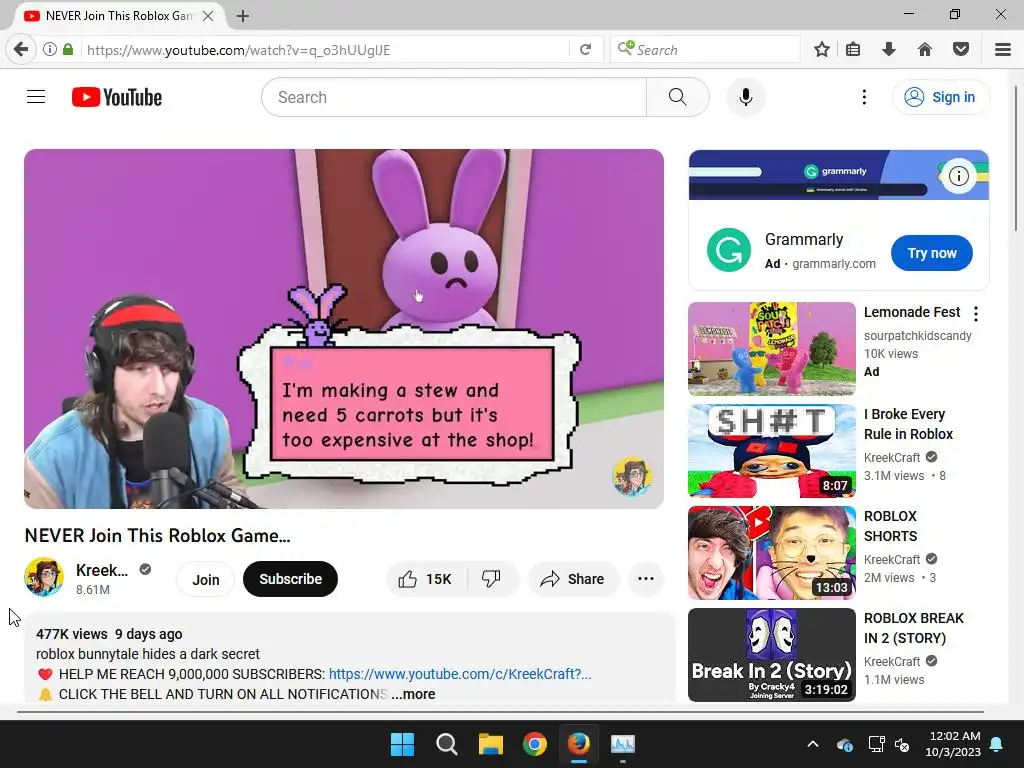The height and width of the screenshot is (768, 1024).
Task: Click the YouTube search magnifier button
Action: pyautogui.click(x=677, y=97)
